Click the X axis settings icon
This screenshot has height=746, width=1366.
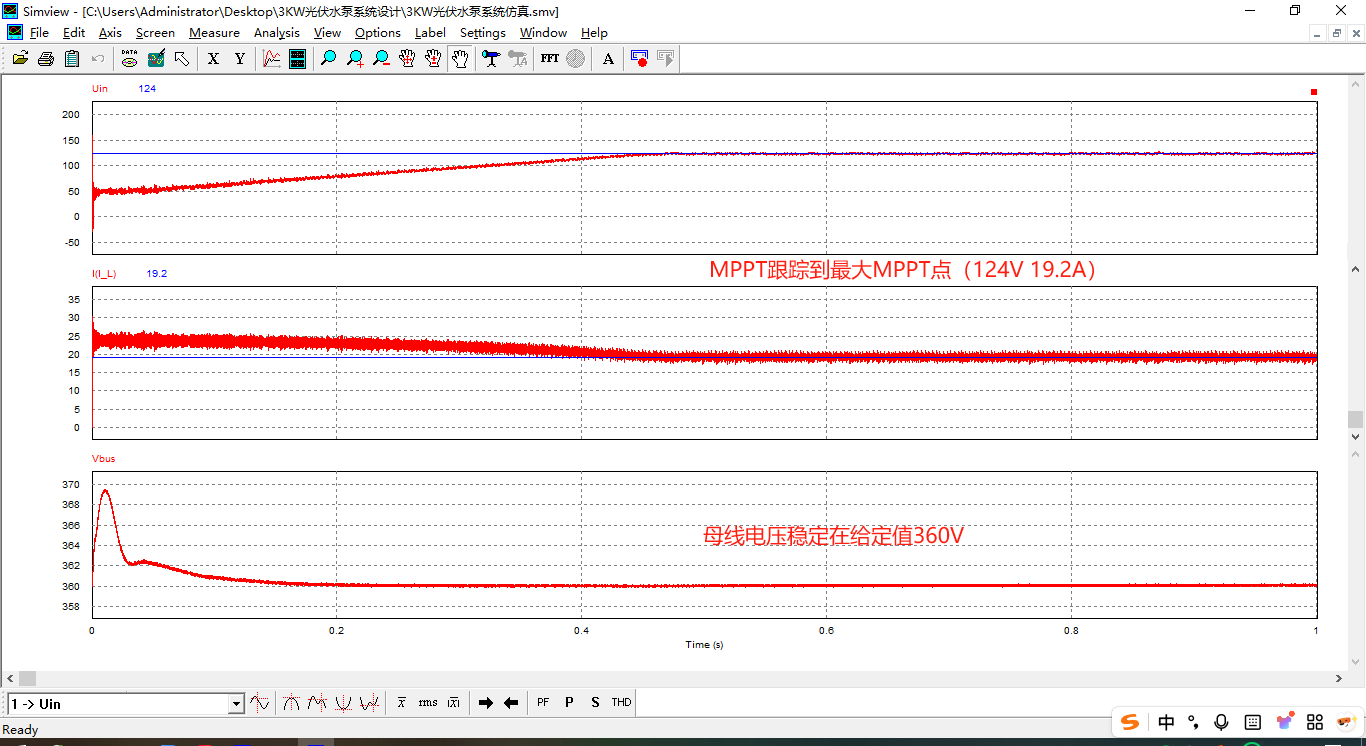[213, 59]
